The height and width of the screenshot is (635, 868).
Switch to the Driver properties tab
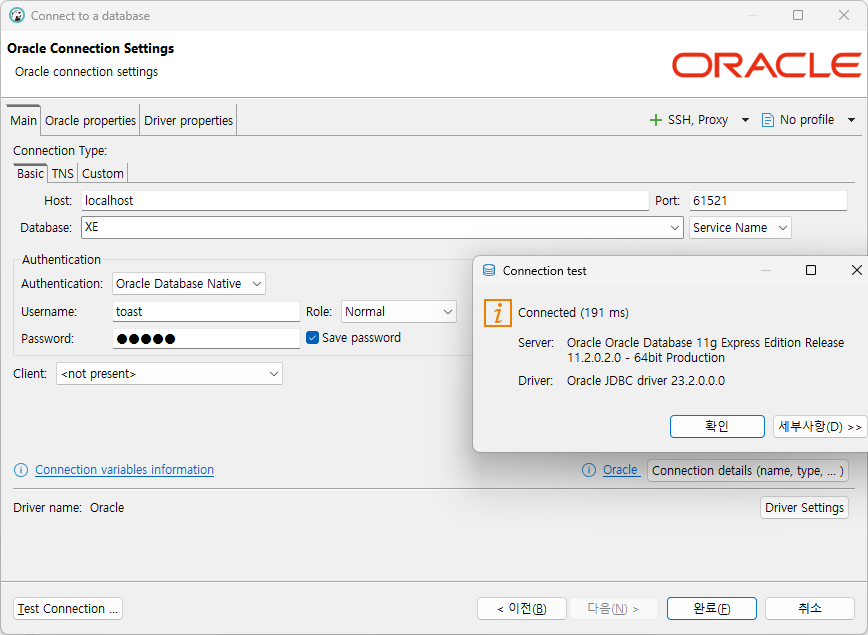tap(188, 120)
